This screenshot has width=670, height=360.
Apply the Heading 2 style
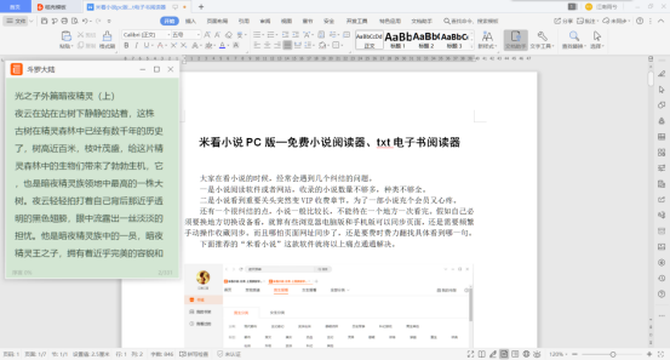(x=426, y=40)
